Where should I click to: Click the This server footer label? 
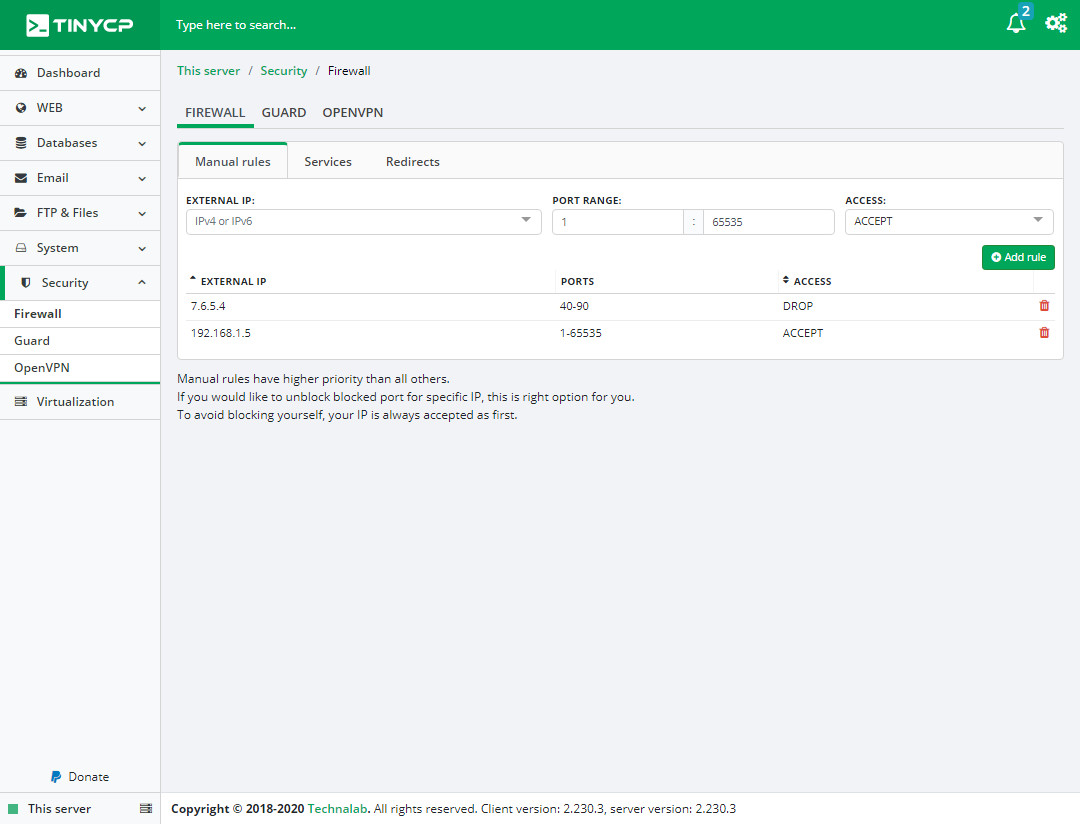(x=59, y=809)
